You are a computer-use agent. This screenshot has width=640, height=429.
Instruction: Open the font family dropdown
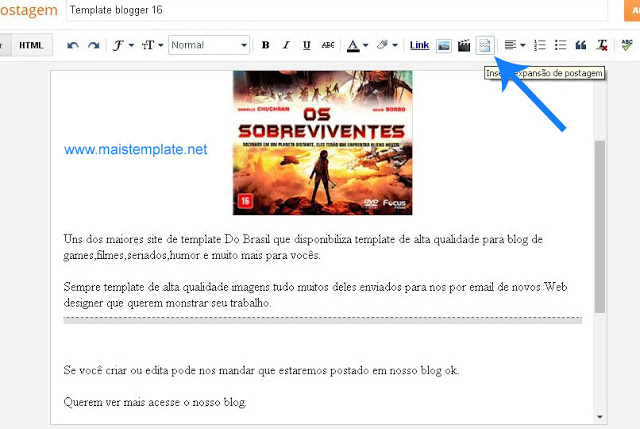(123, 45)
